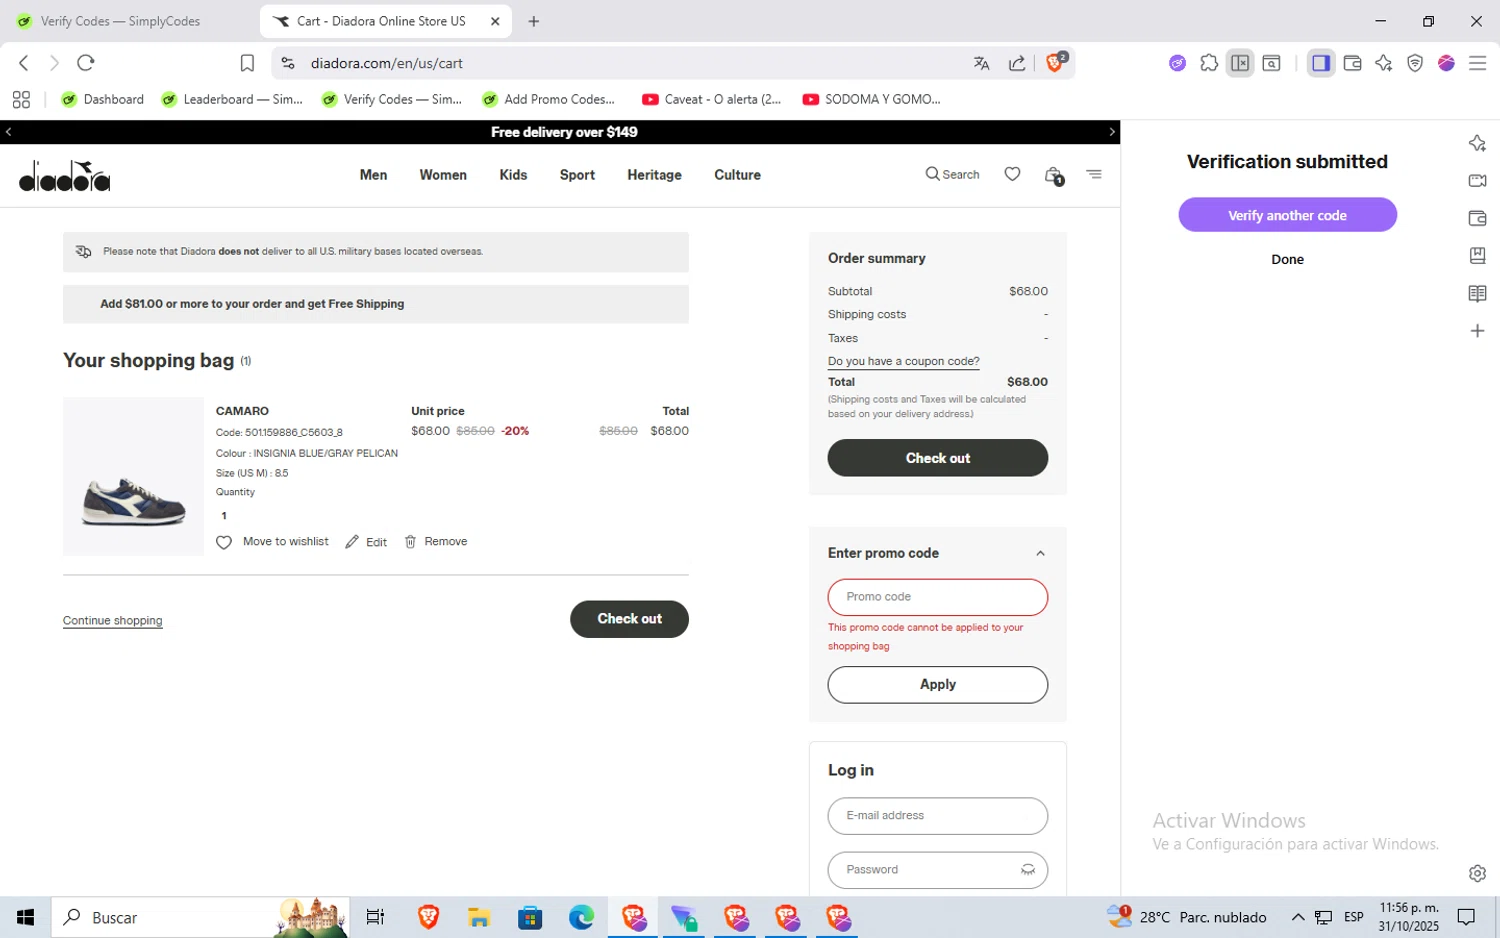Click the apps grid icon in bookmarks bar
The height and width of the screenshot is (938, 1500).
click(21, 99)
